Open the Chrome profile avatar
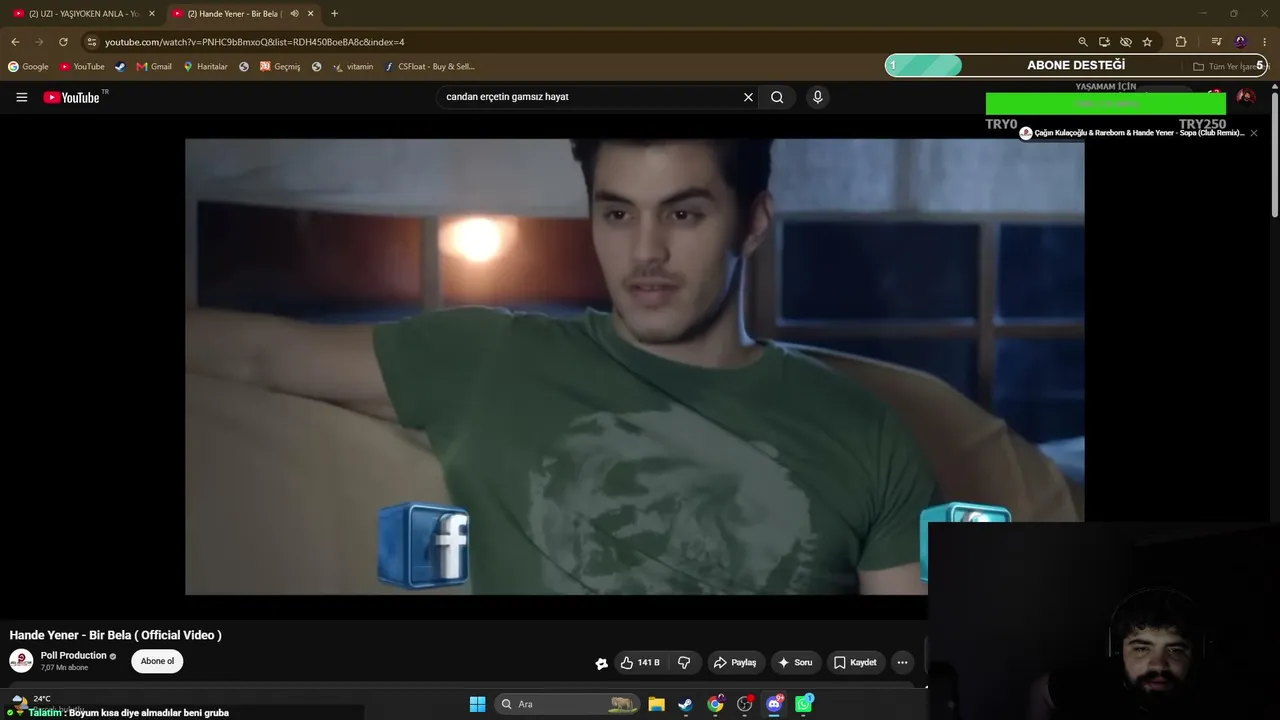The height and width of the screenshot is (720, 1280). pyautogui.click(x=1241, y=42)
